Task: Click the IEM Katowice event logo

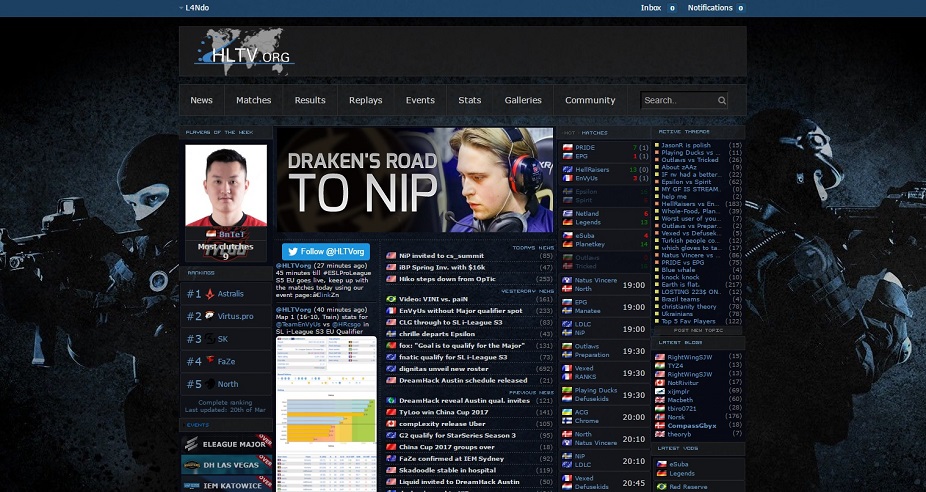Action: tap(191, 486)
